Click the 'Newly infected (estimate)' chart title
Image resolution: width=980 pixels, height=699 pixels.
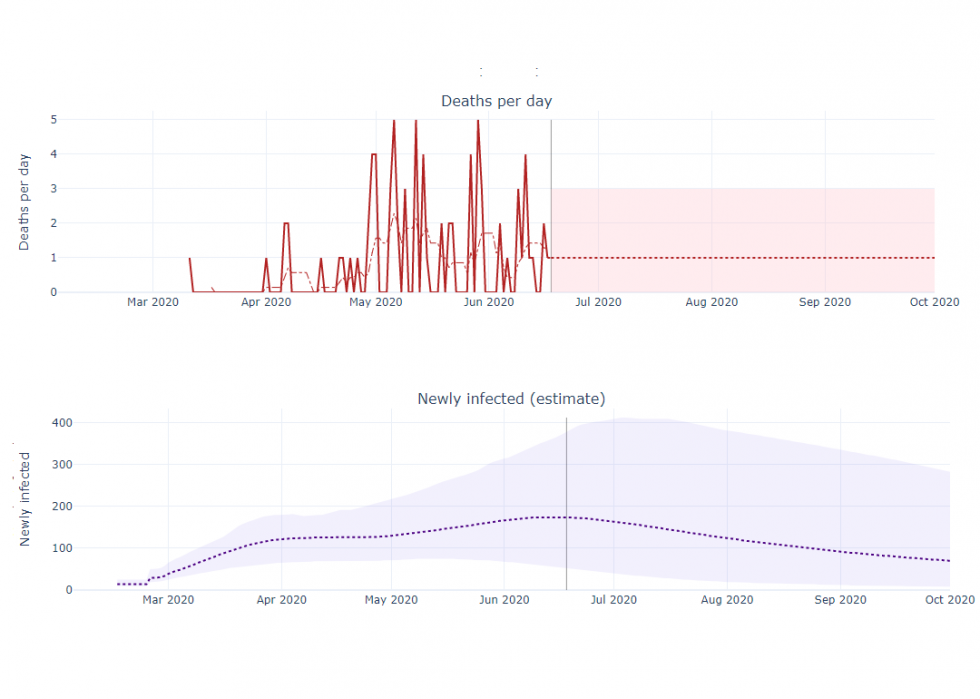(x=511, y=399)
